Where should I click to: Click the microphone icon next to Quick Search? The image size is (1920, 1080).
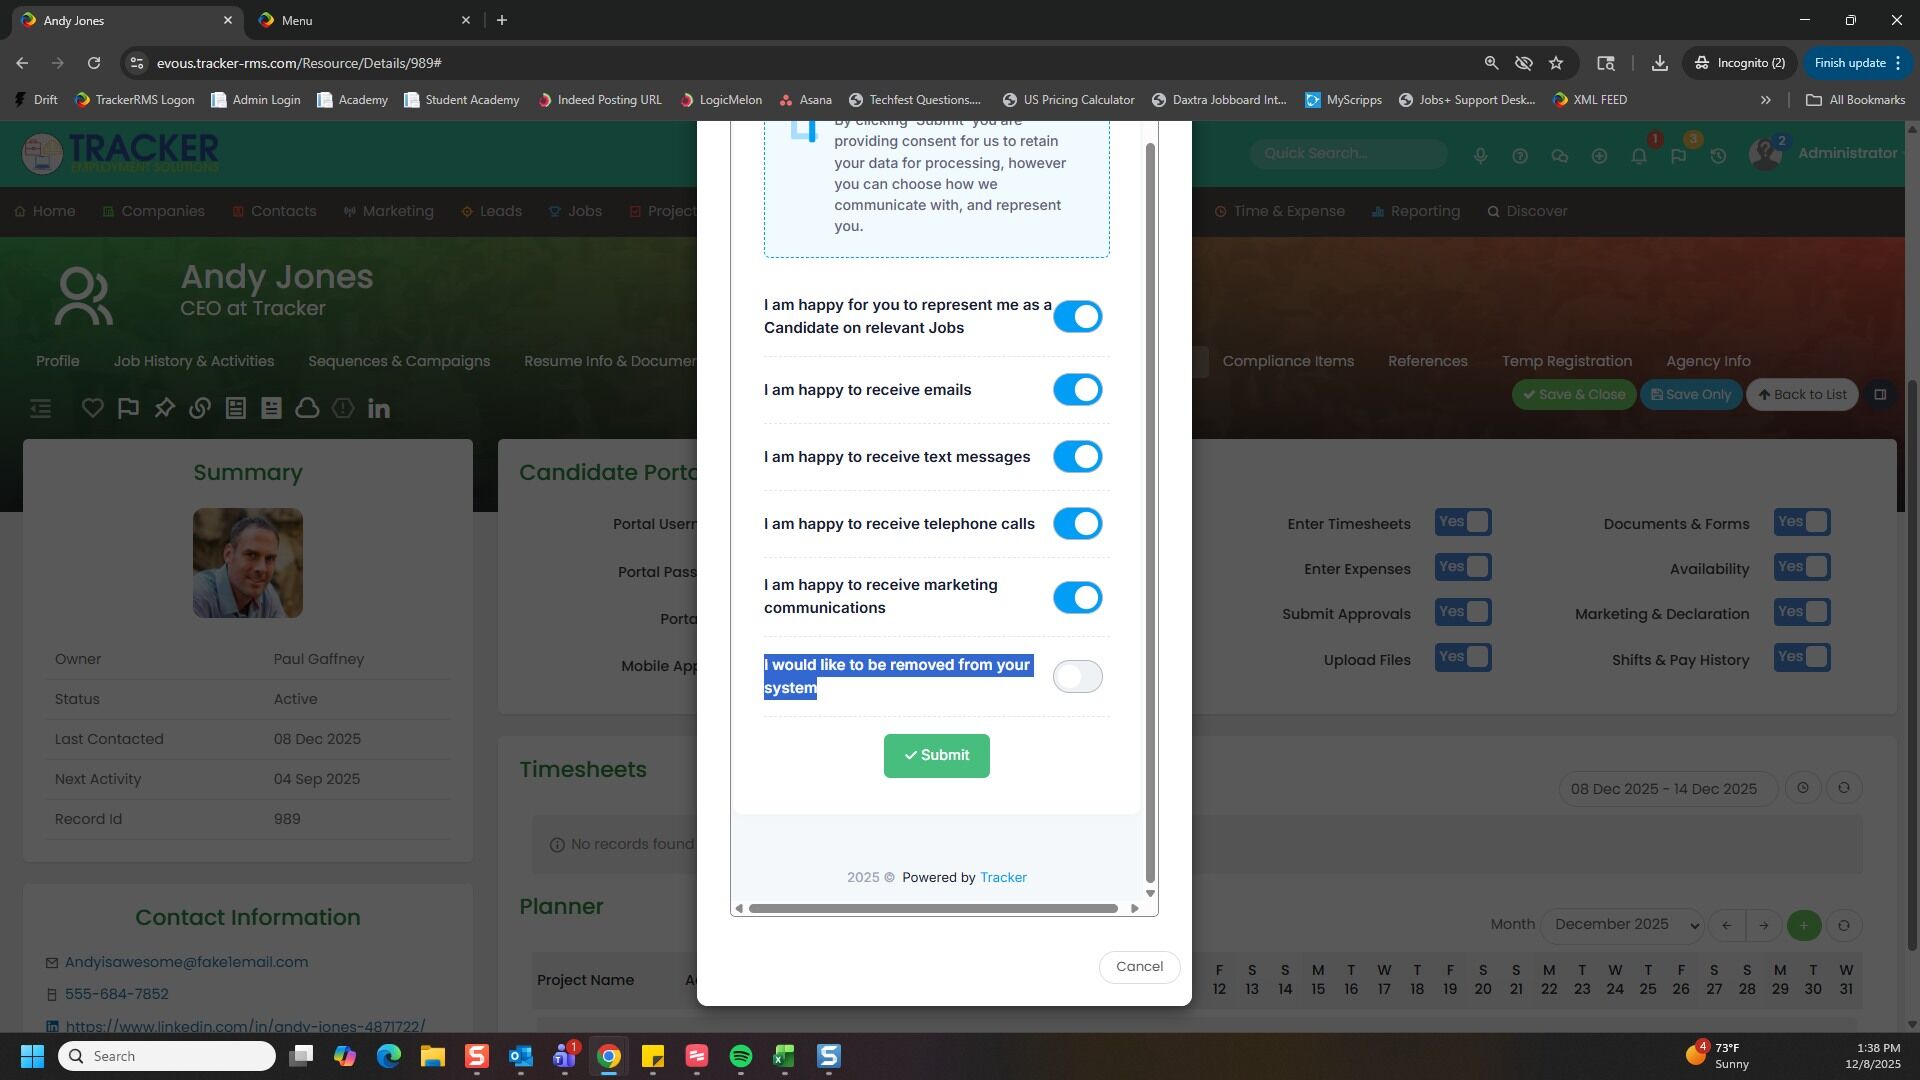point(1480,156)
